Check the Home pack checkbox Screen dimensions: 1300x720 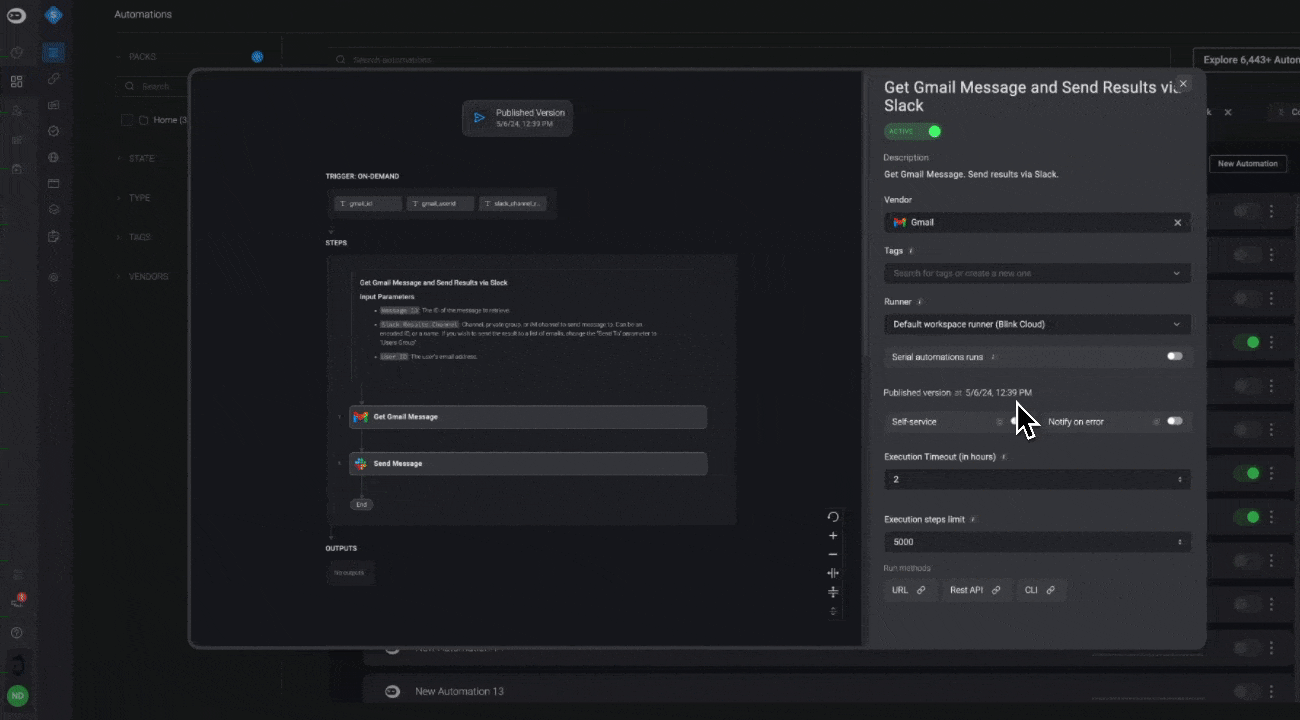[127, 120]
